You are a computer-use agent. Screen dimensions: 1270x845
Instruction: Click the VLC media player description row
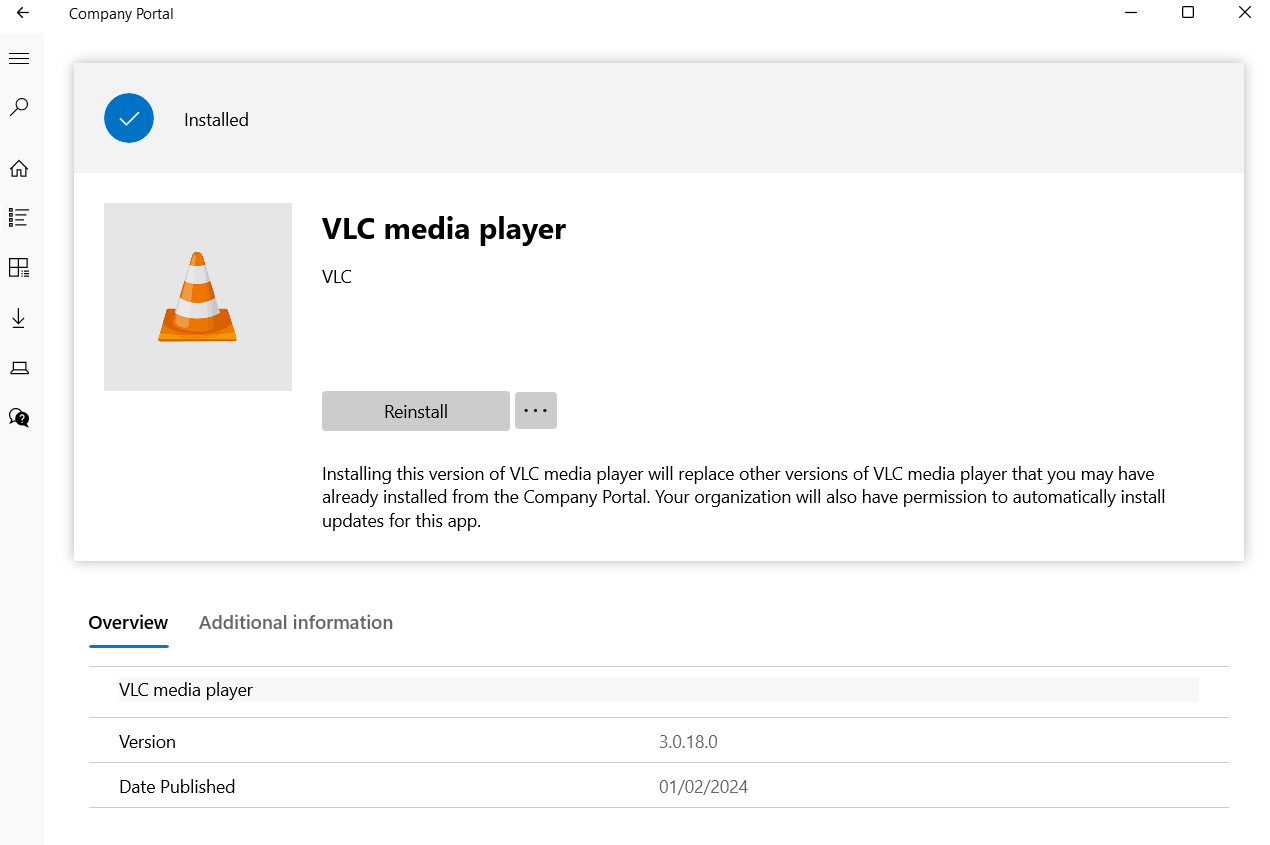(x=658, y=690)
